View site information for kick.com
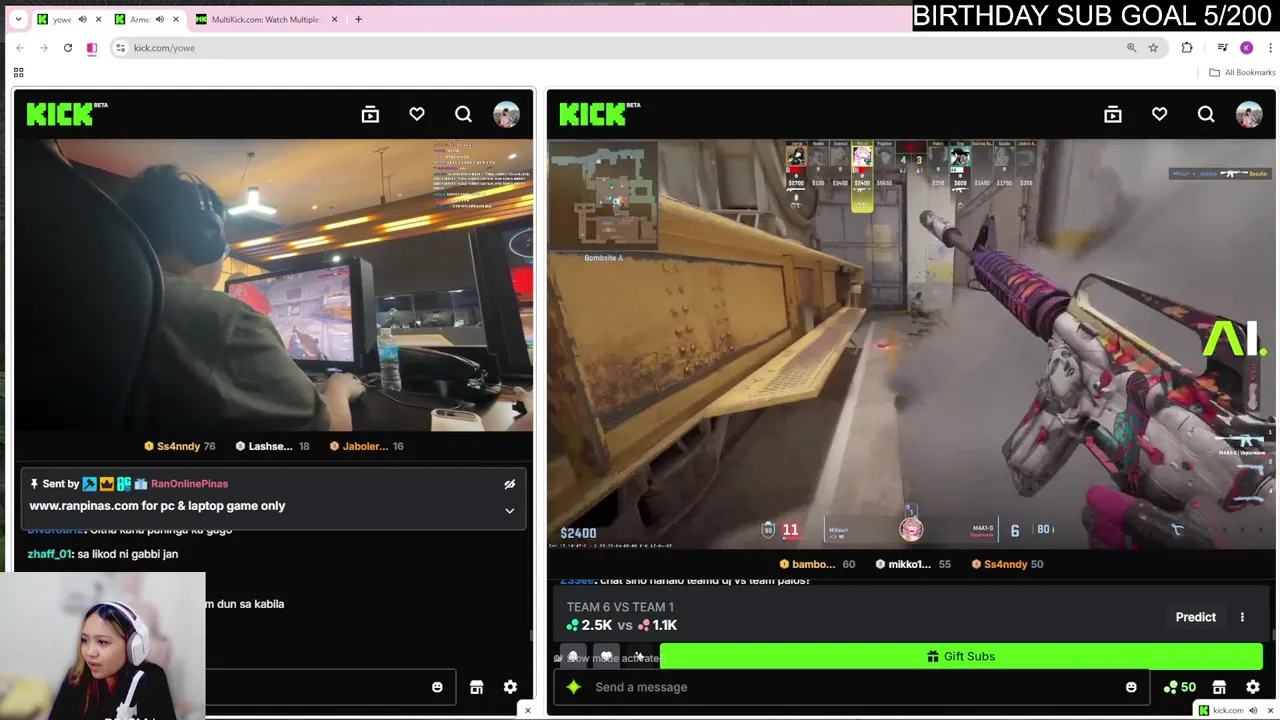This screenshot has width=1280, height=720. point(120,48)
